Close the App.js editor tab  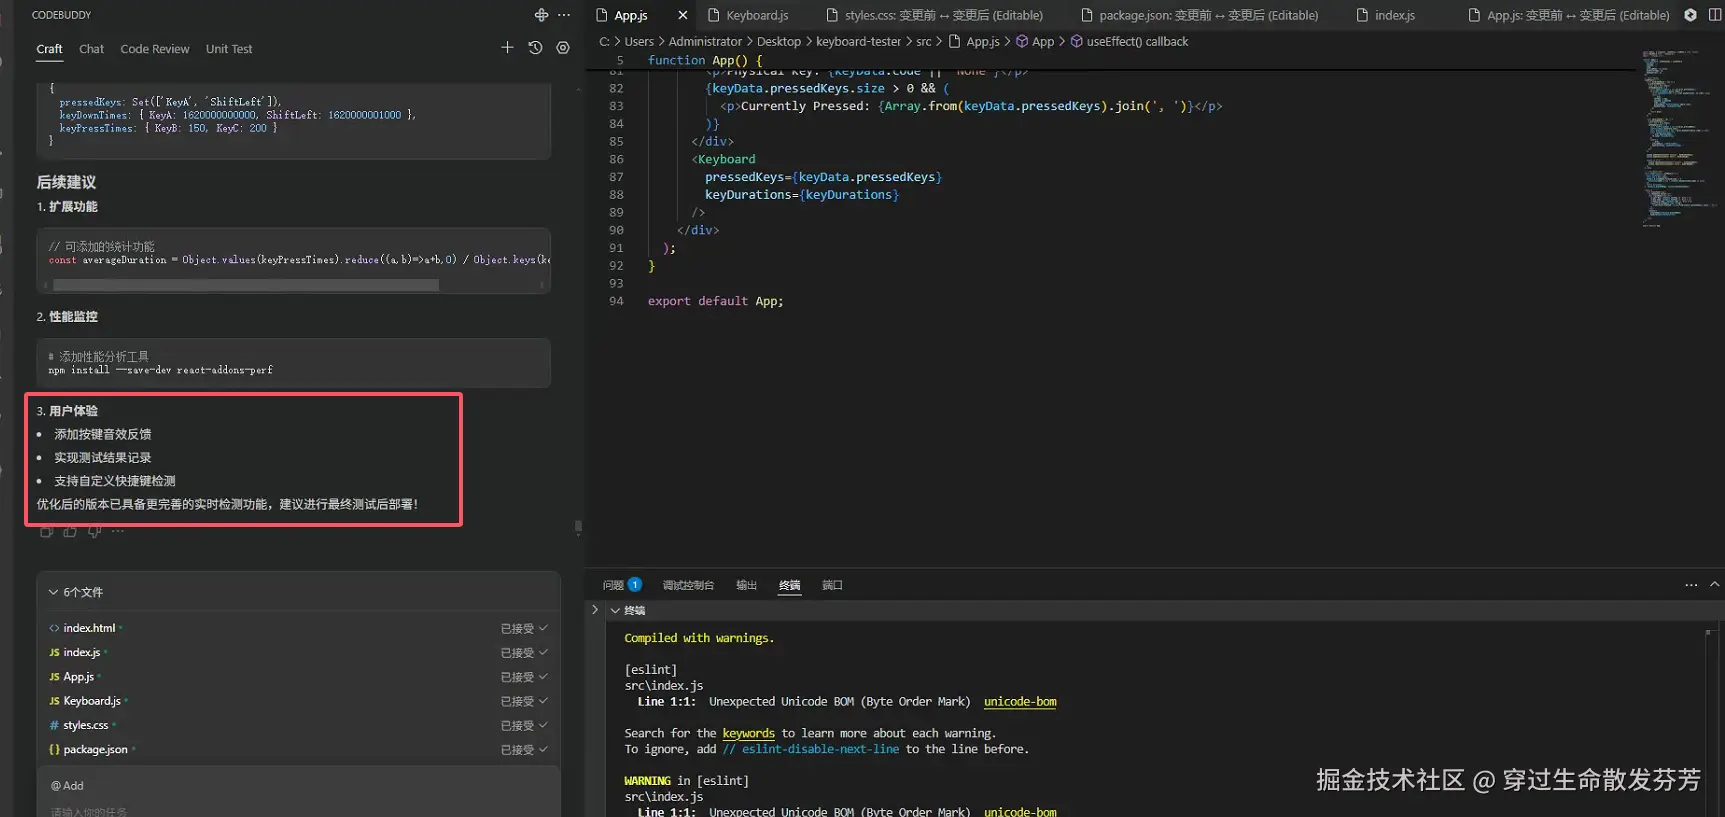pyautogui.click(x=683, y=15)
